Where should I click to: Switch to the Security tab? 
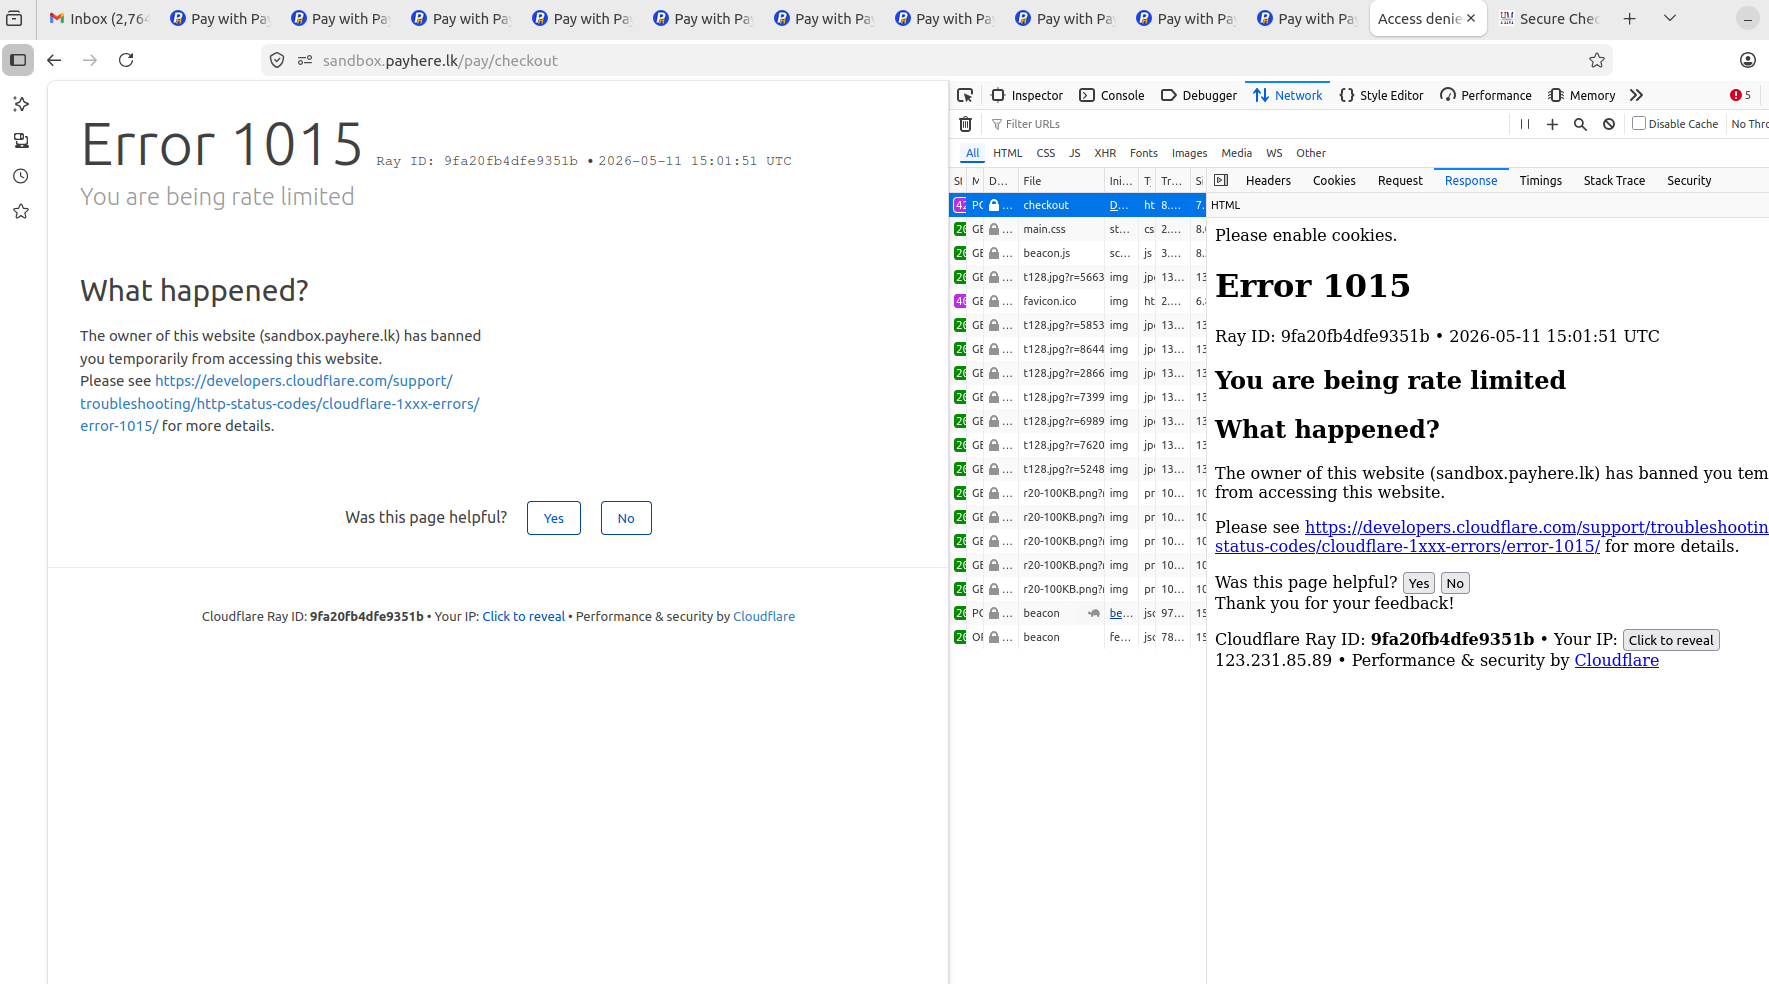(1689, 180)
